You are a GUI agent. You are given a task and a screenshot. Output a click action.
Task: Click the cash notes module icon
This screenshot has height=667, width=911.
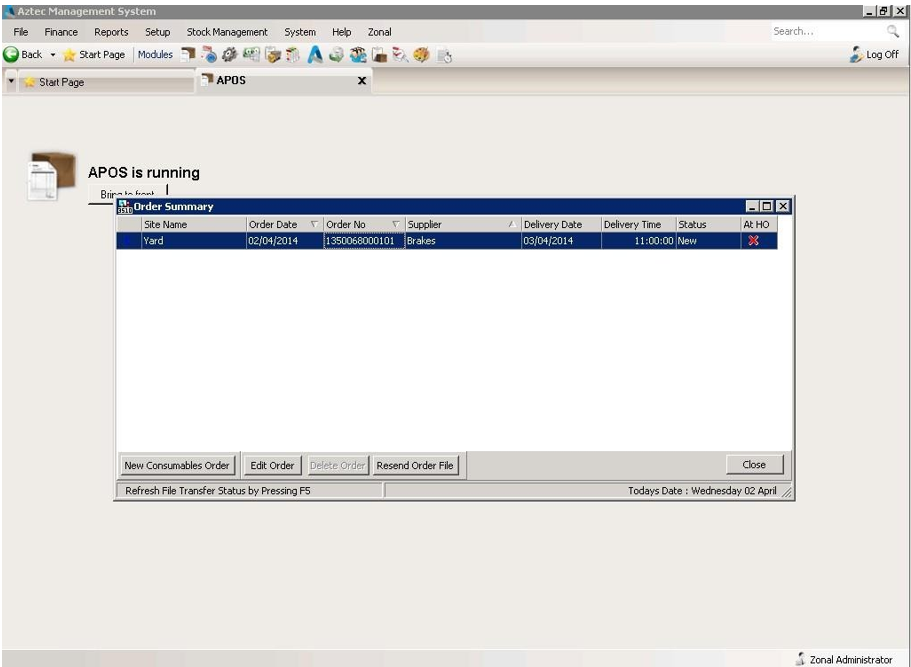[249, 55]
